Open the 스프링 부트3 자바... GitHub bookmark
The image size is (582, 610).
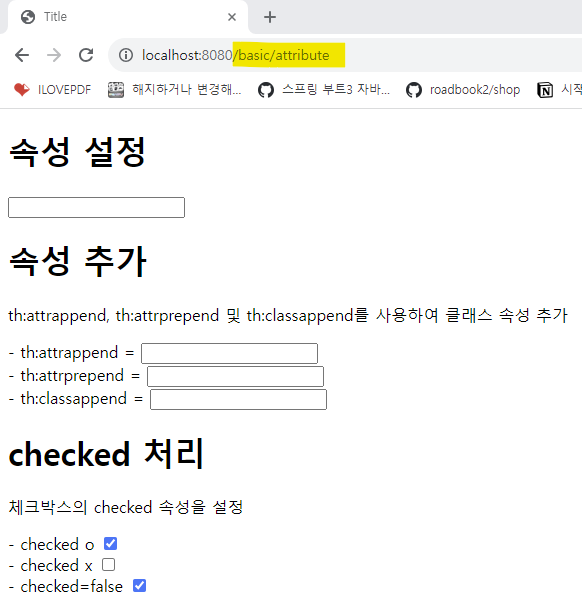(x=324, y=90)
